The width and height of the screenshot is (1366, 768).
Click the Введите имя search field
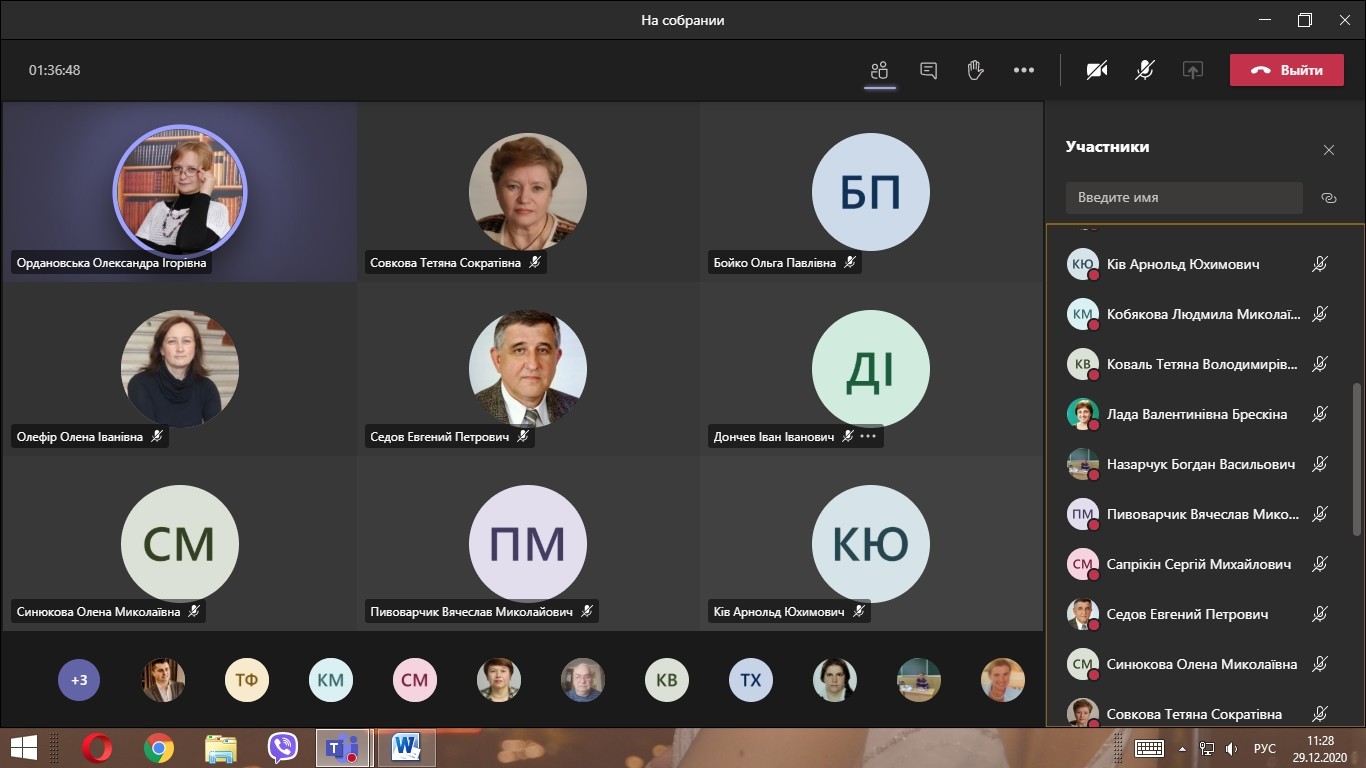(x=1183, y=198)
